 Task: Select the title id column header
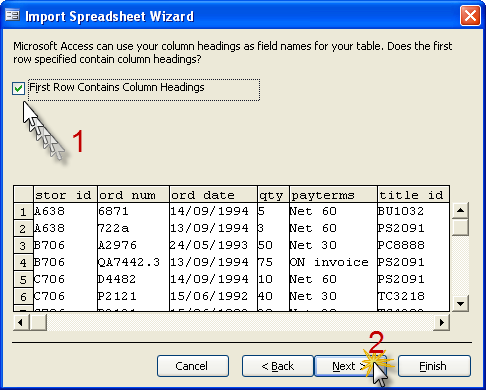click(413, 194)
